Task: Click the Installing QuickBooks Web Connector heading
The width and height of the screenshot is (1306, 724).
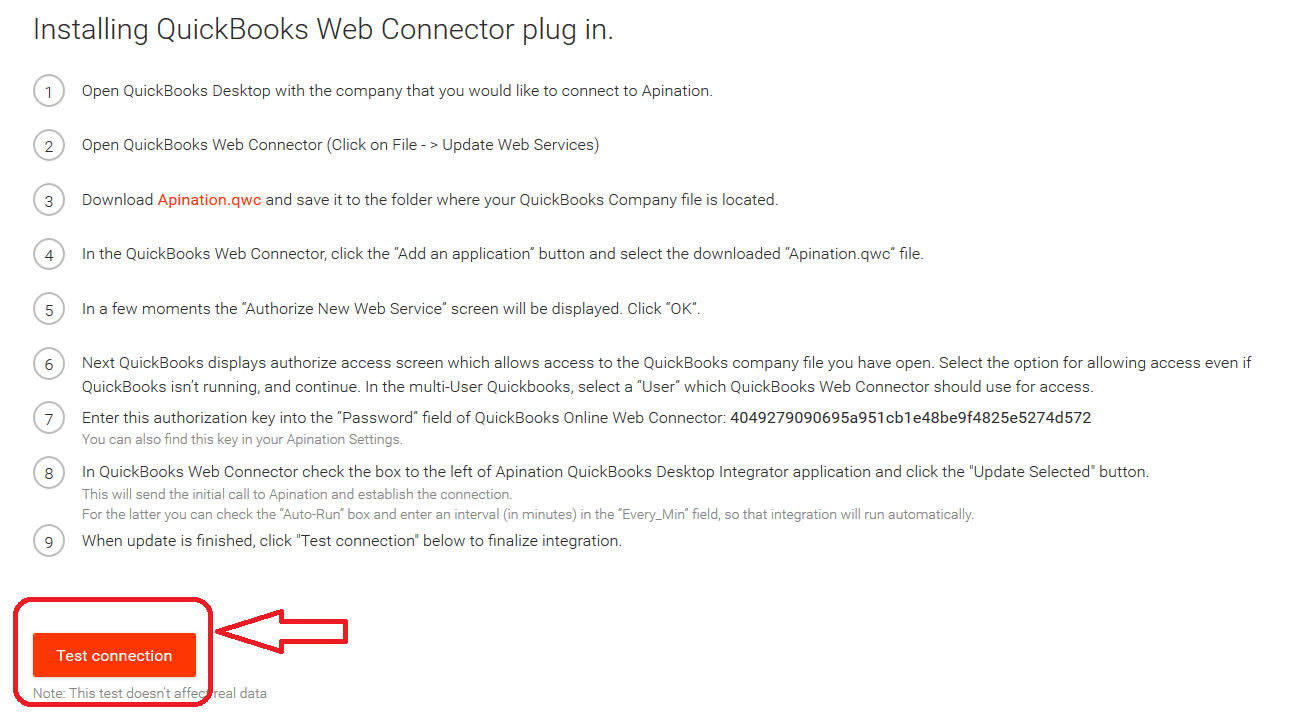Action: click(x=323, y=30)
